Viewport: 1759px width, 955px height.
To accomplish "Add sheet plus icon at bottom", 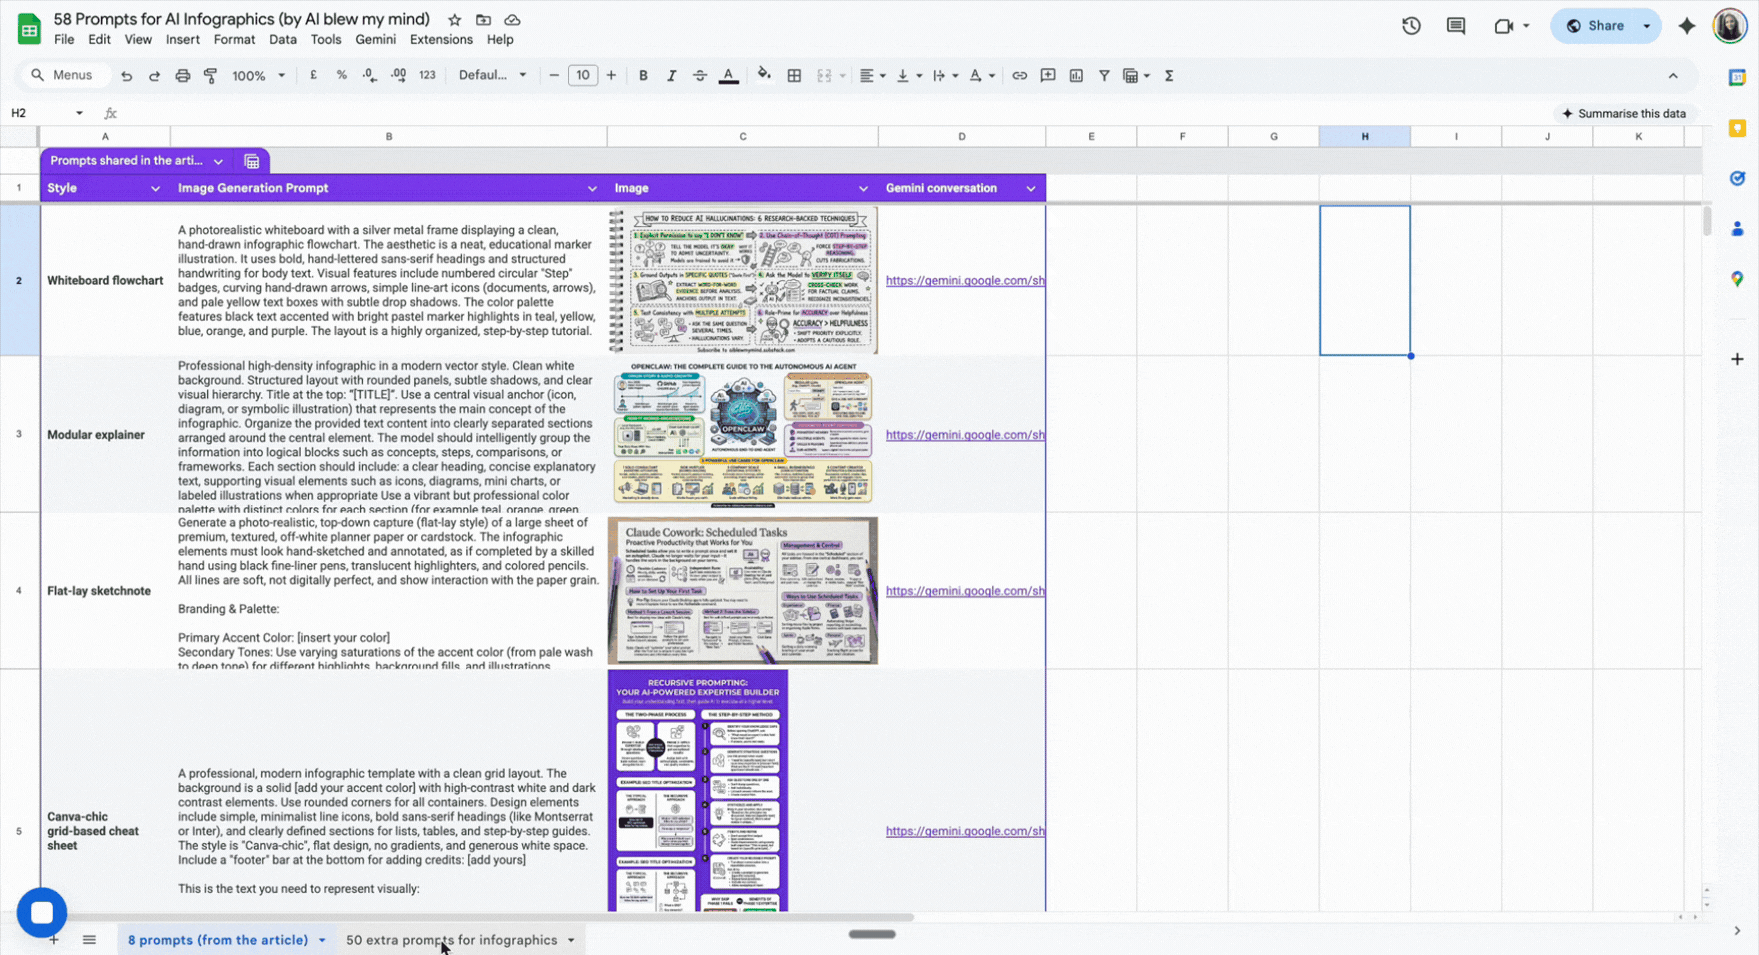I will click(x=54, y=940).
